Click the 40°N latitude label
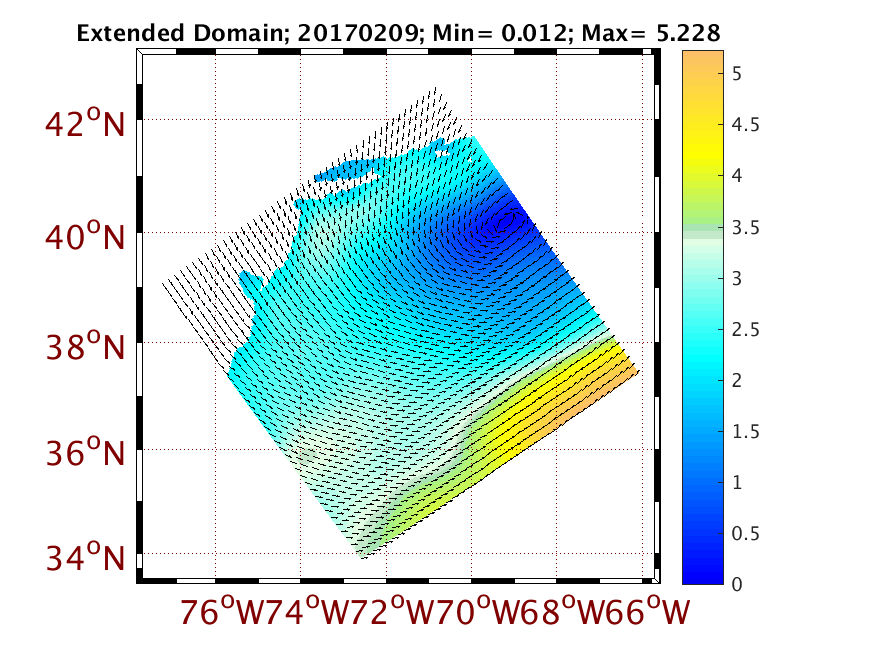874x655 pixels. [x=85, y=236]
